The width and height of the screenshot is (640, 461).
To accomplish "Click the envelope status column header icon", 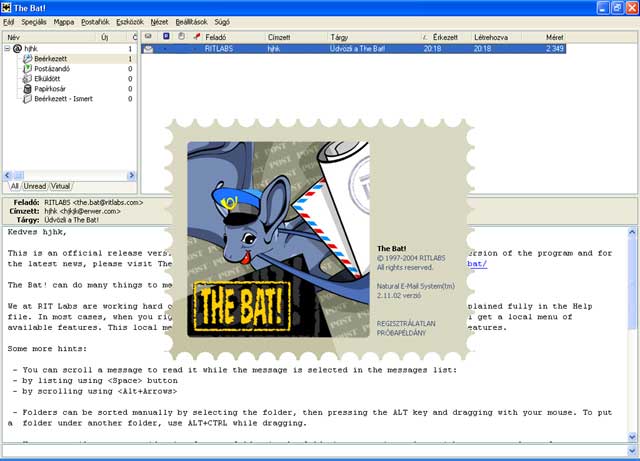I will point(148,37).
